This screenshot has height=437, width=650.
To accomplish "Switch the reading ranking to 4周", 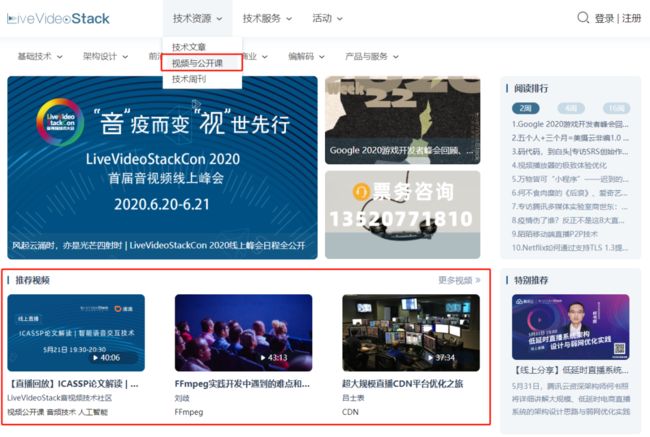I will 571,108.
